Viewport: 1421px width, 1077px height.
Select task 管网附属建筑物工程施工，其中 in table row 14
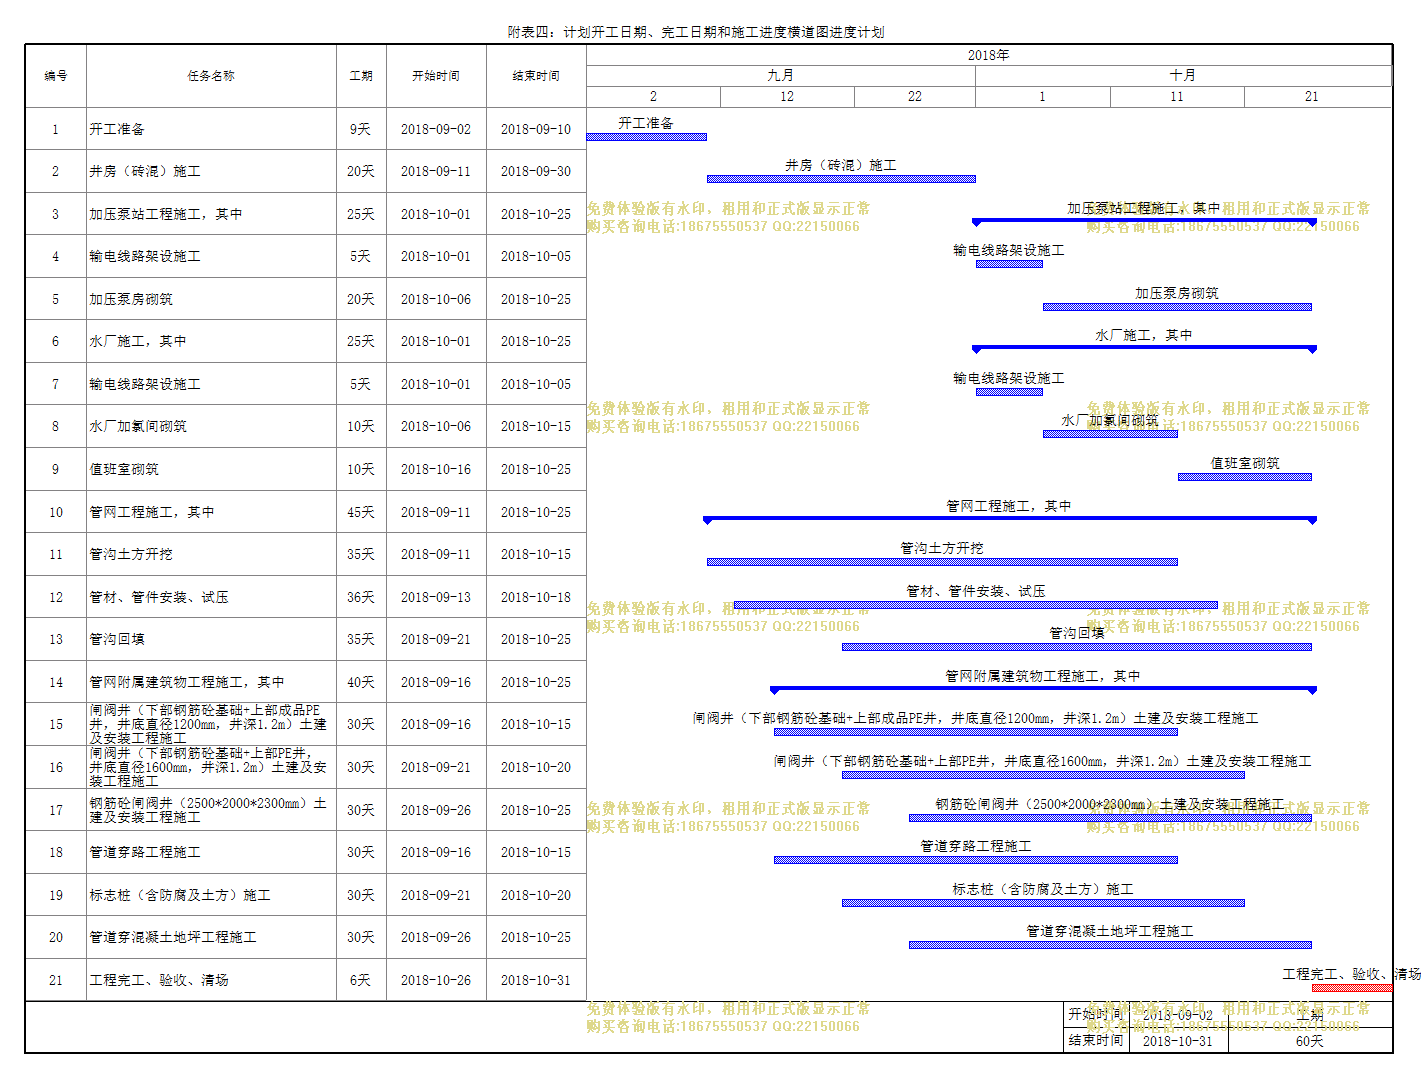(187, 682)
